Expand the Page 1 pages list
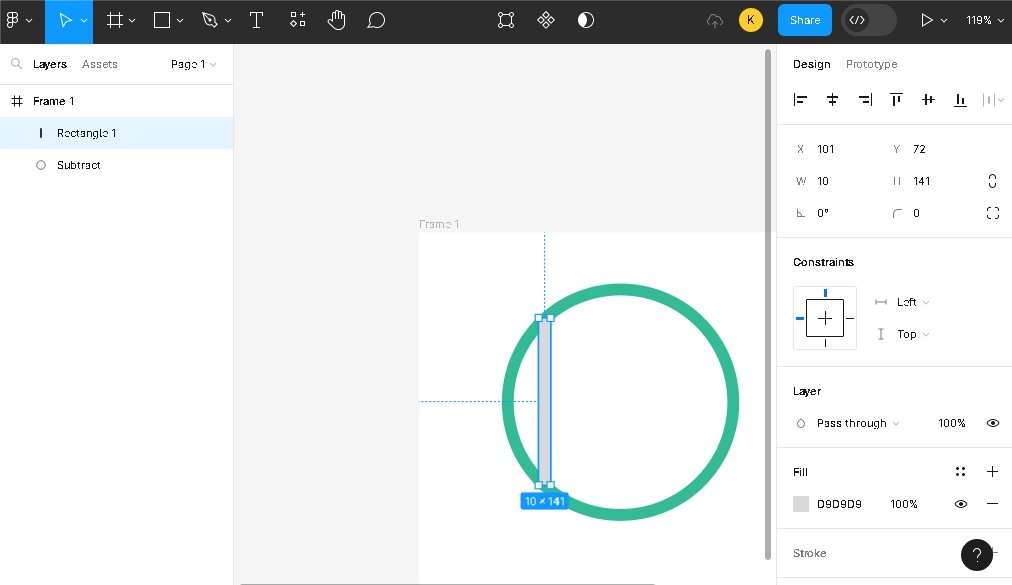The image size is (1012, 585). click(x=193, y=64)
